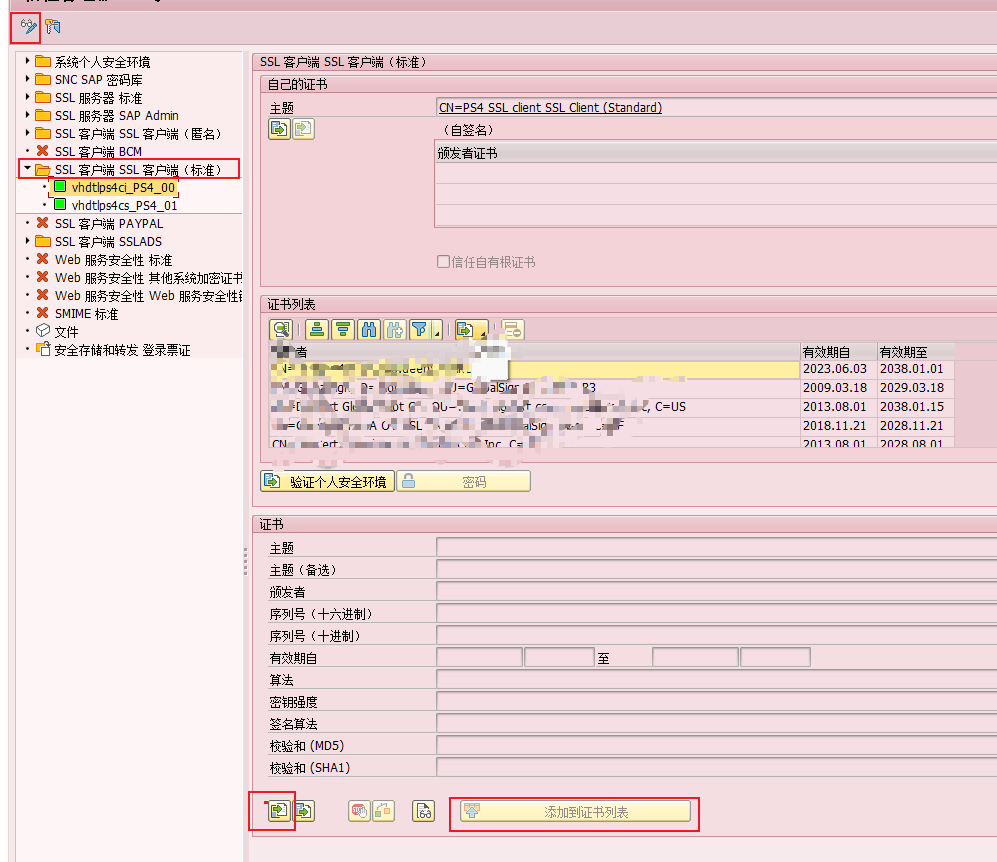Open the filter dropdown arrow

coord(437,331)
